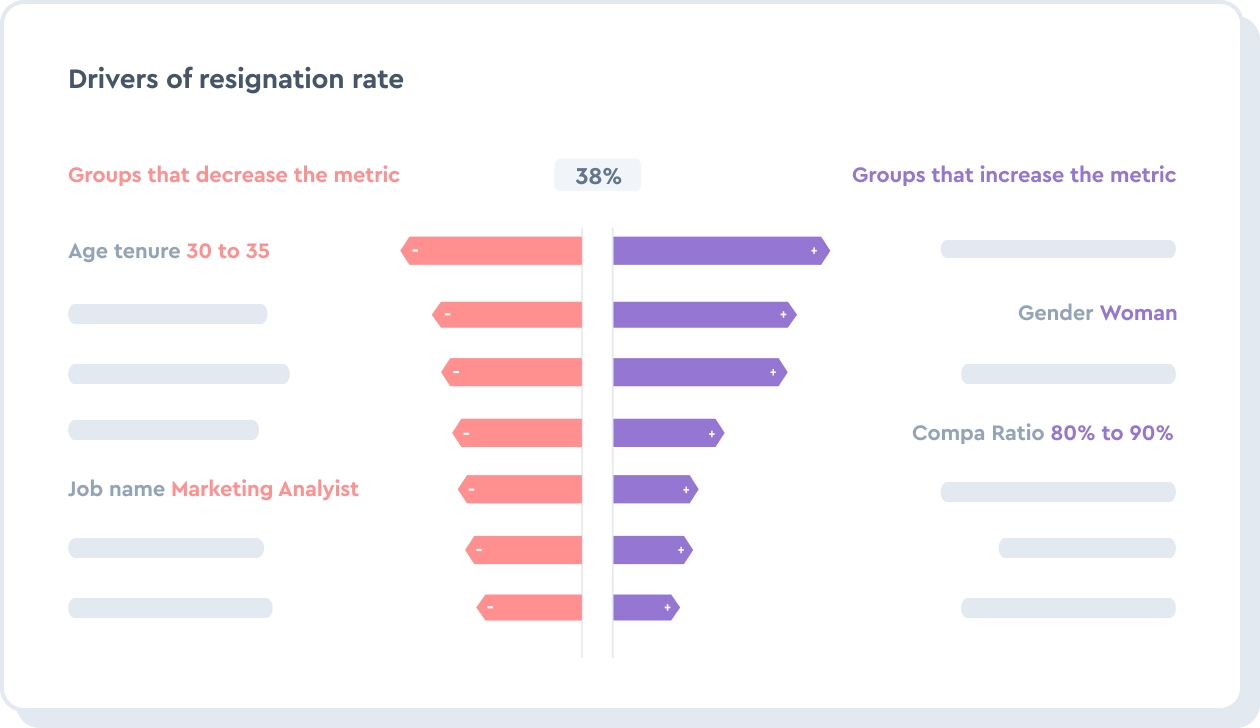Select the 38% metric badge
This screenshot has width=1260, height=728.
click(598, 176)
